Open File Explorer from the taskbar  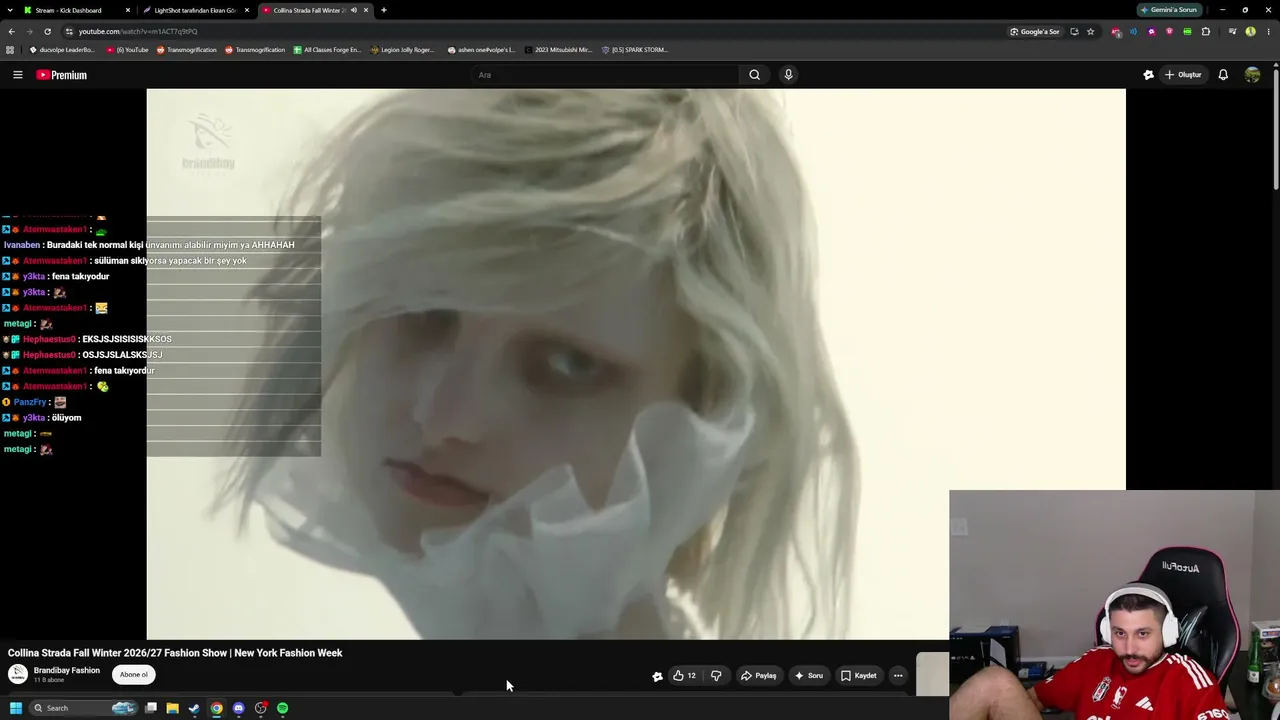(x=172, y=708)
